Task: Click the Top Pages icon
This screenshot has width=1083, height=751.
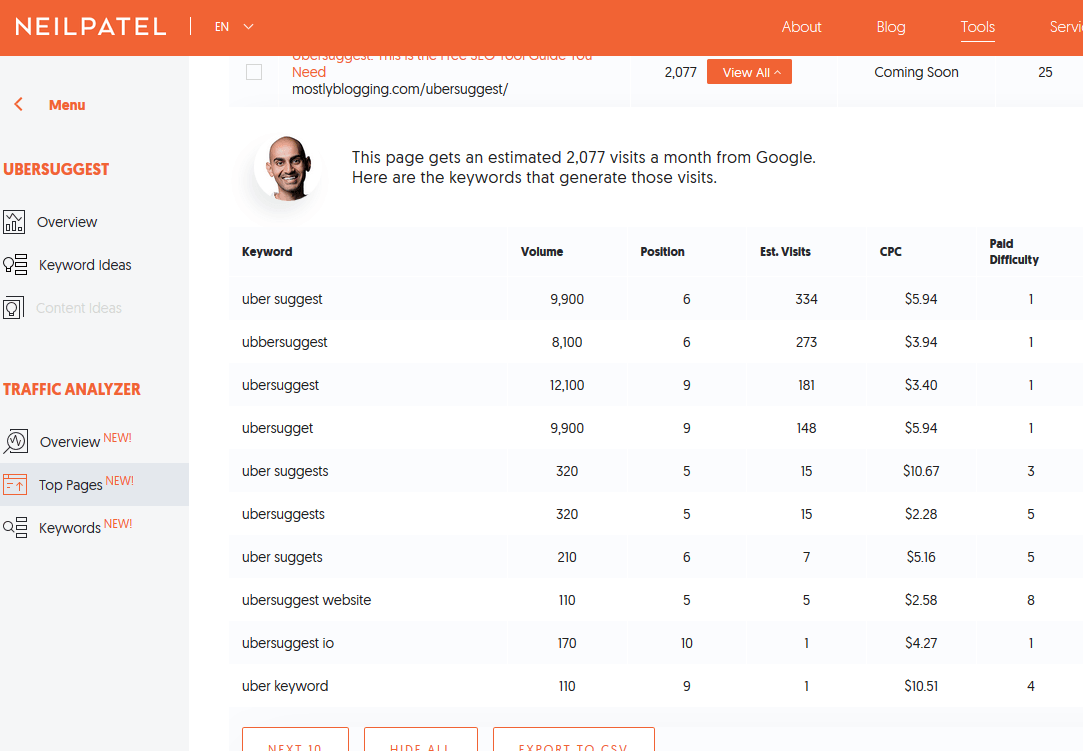Action: (15, 484)
